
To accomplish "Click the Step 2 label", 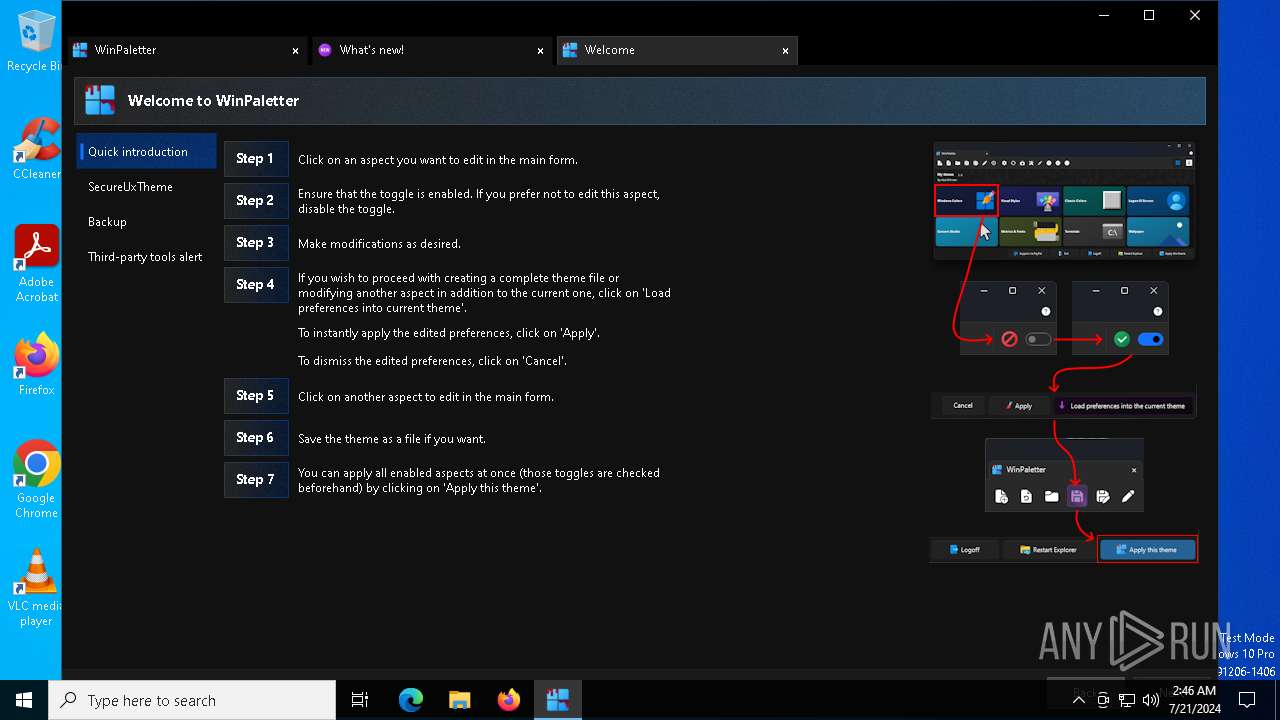I will 256,201.
